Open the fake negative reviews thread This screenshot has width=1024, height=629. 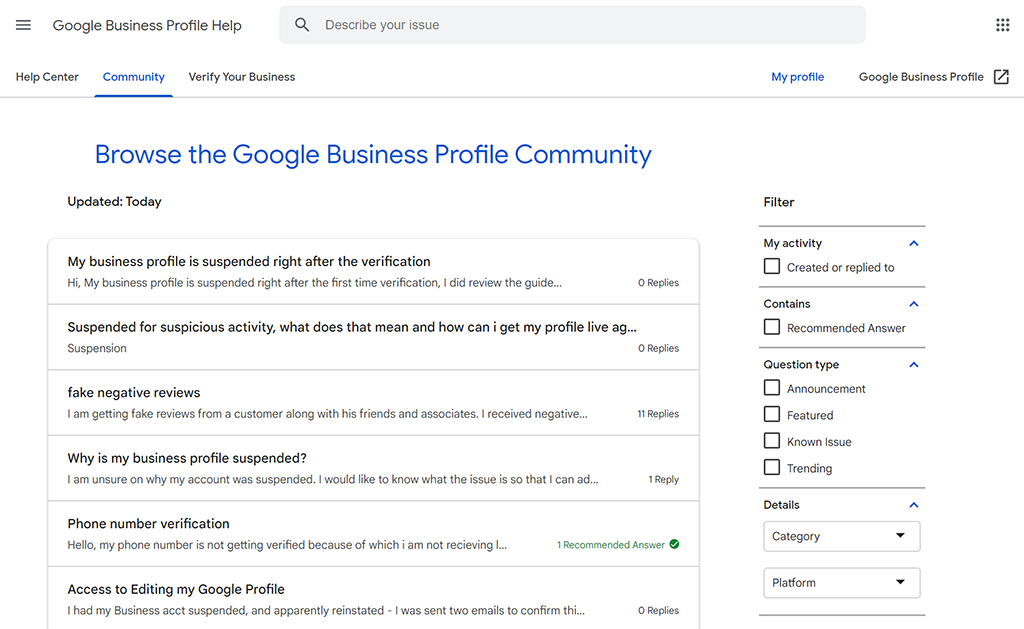pos(373,403)
